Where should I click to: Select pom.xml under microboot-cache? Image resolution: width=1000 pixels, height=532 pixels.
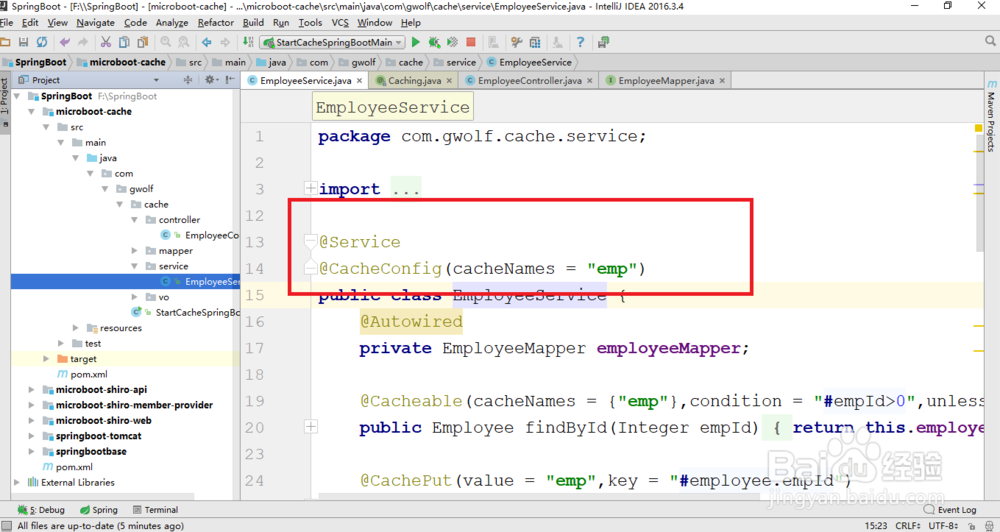coord(82,374)
